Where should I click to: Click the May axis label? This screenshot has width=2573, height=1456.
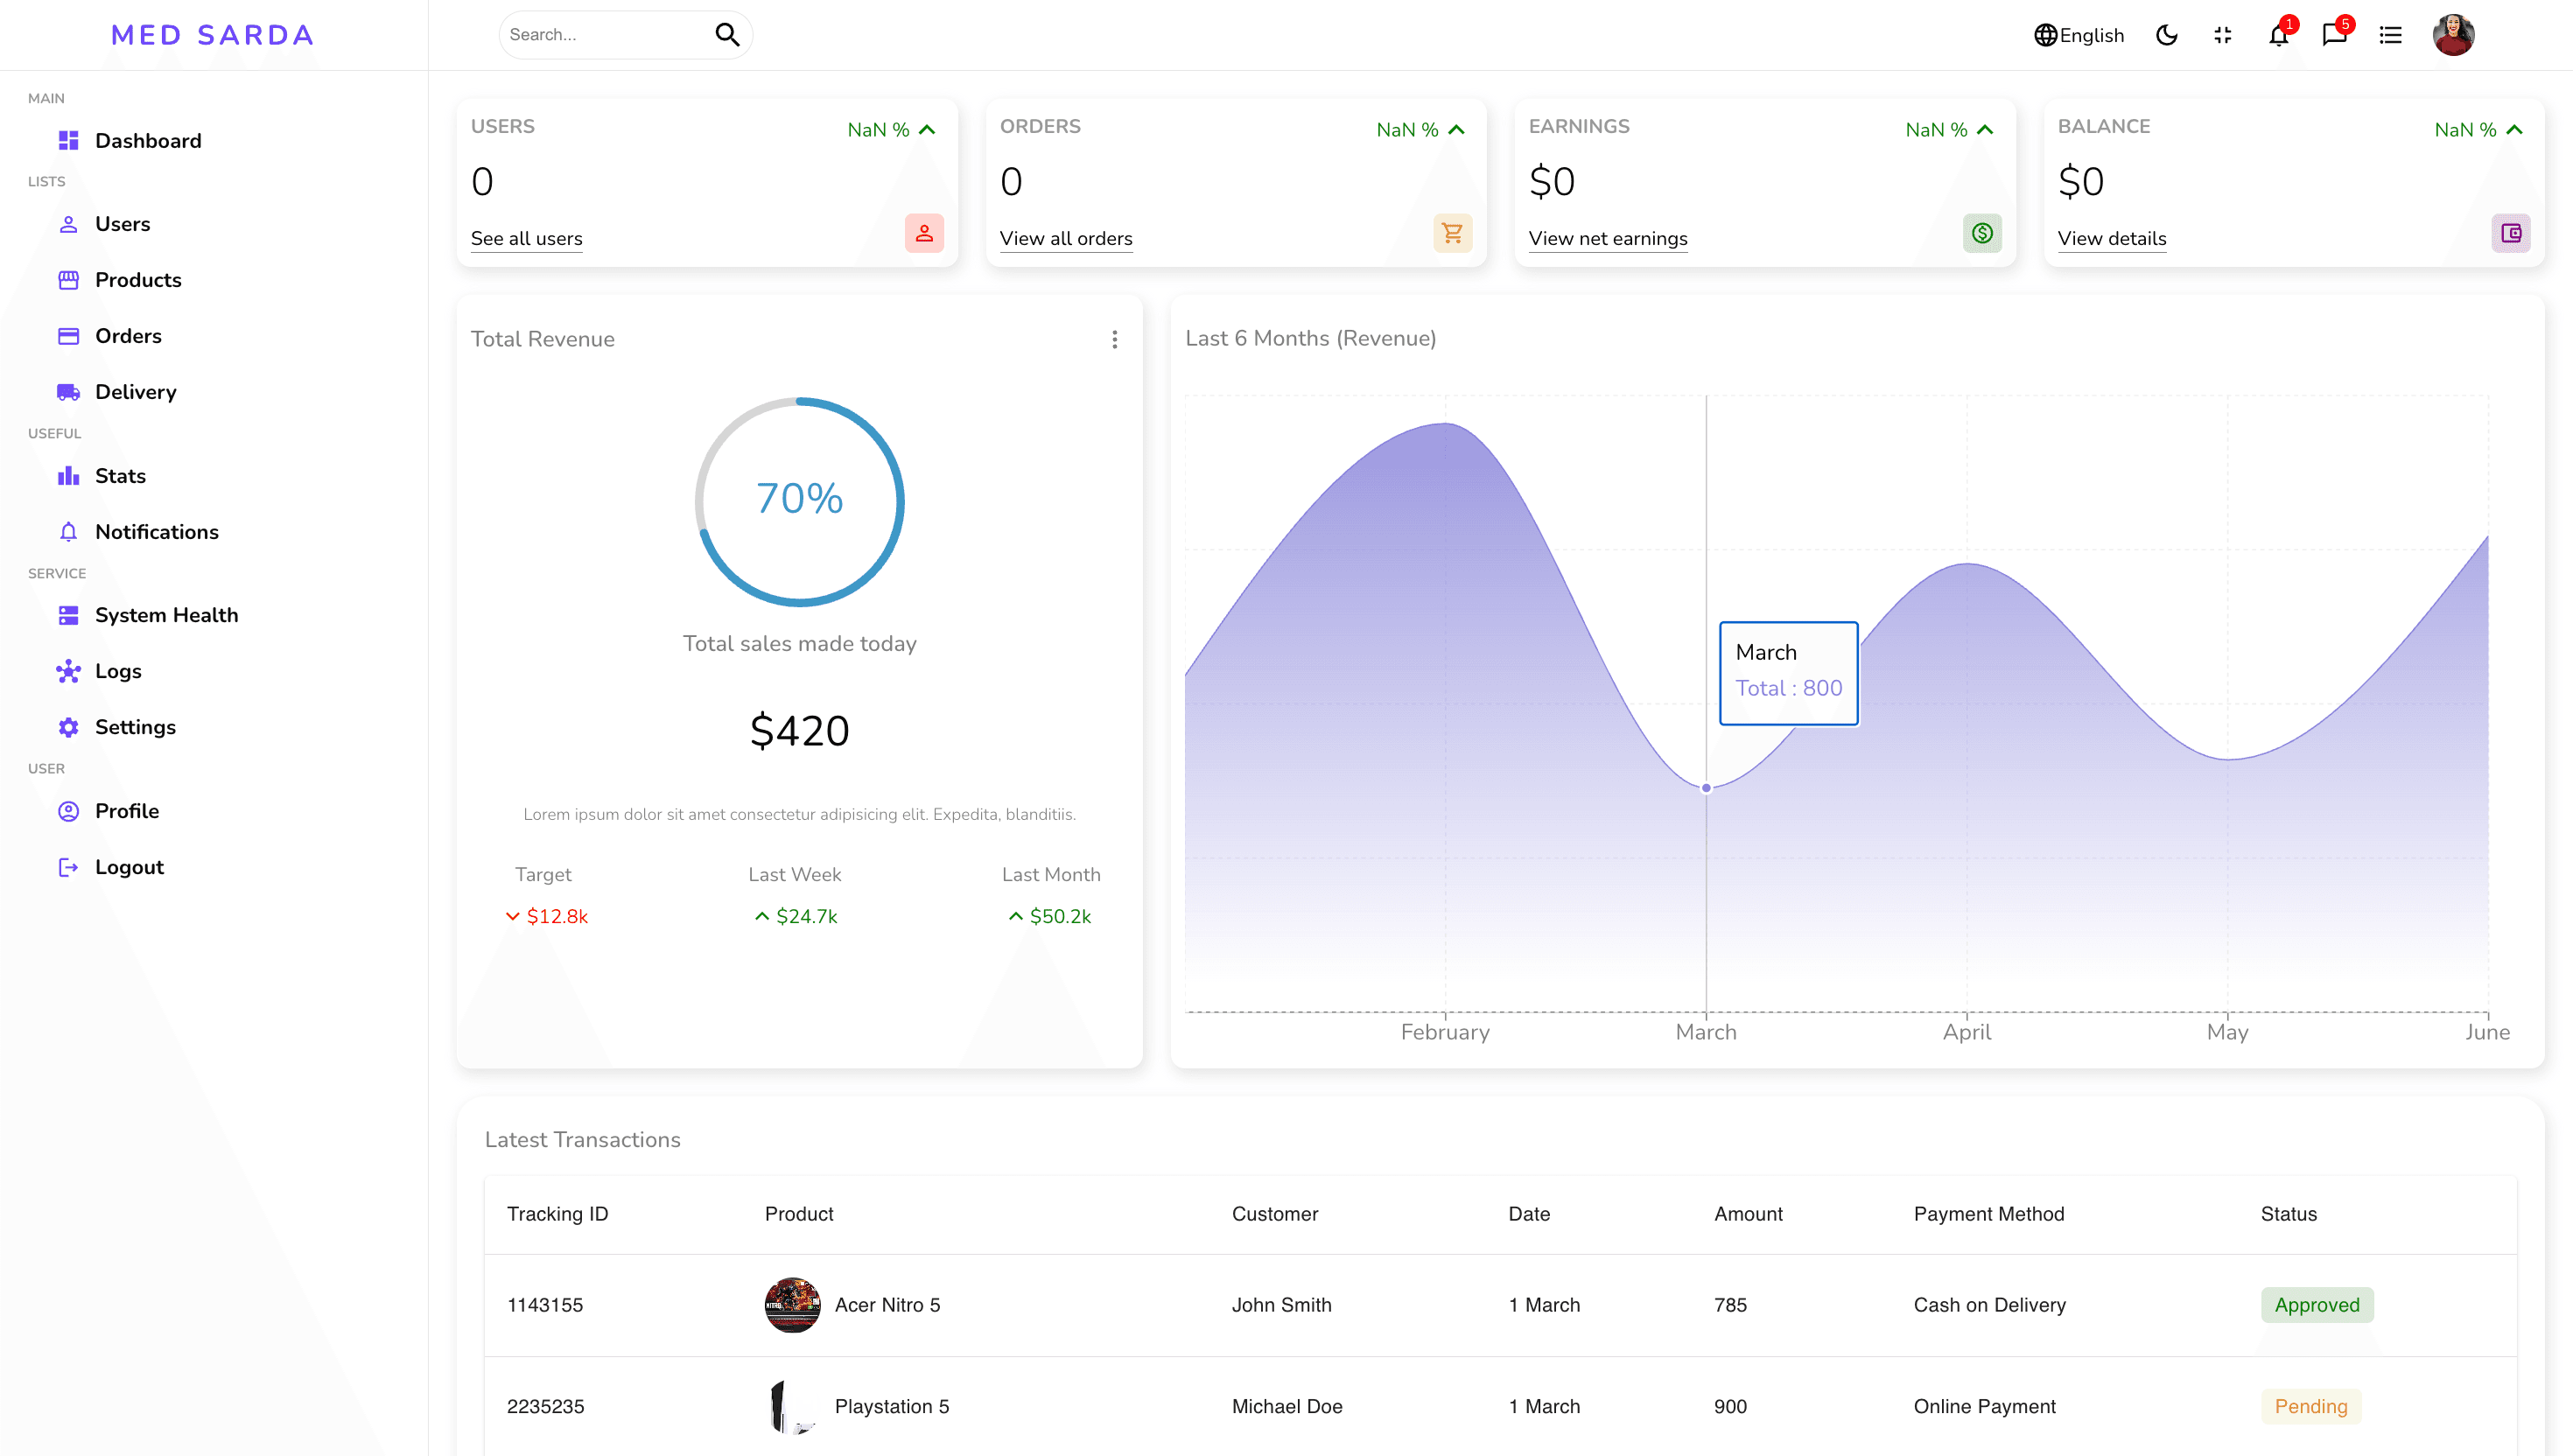click(x=2227, y=1032)
